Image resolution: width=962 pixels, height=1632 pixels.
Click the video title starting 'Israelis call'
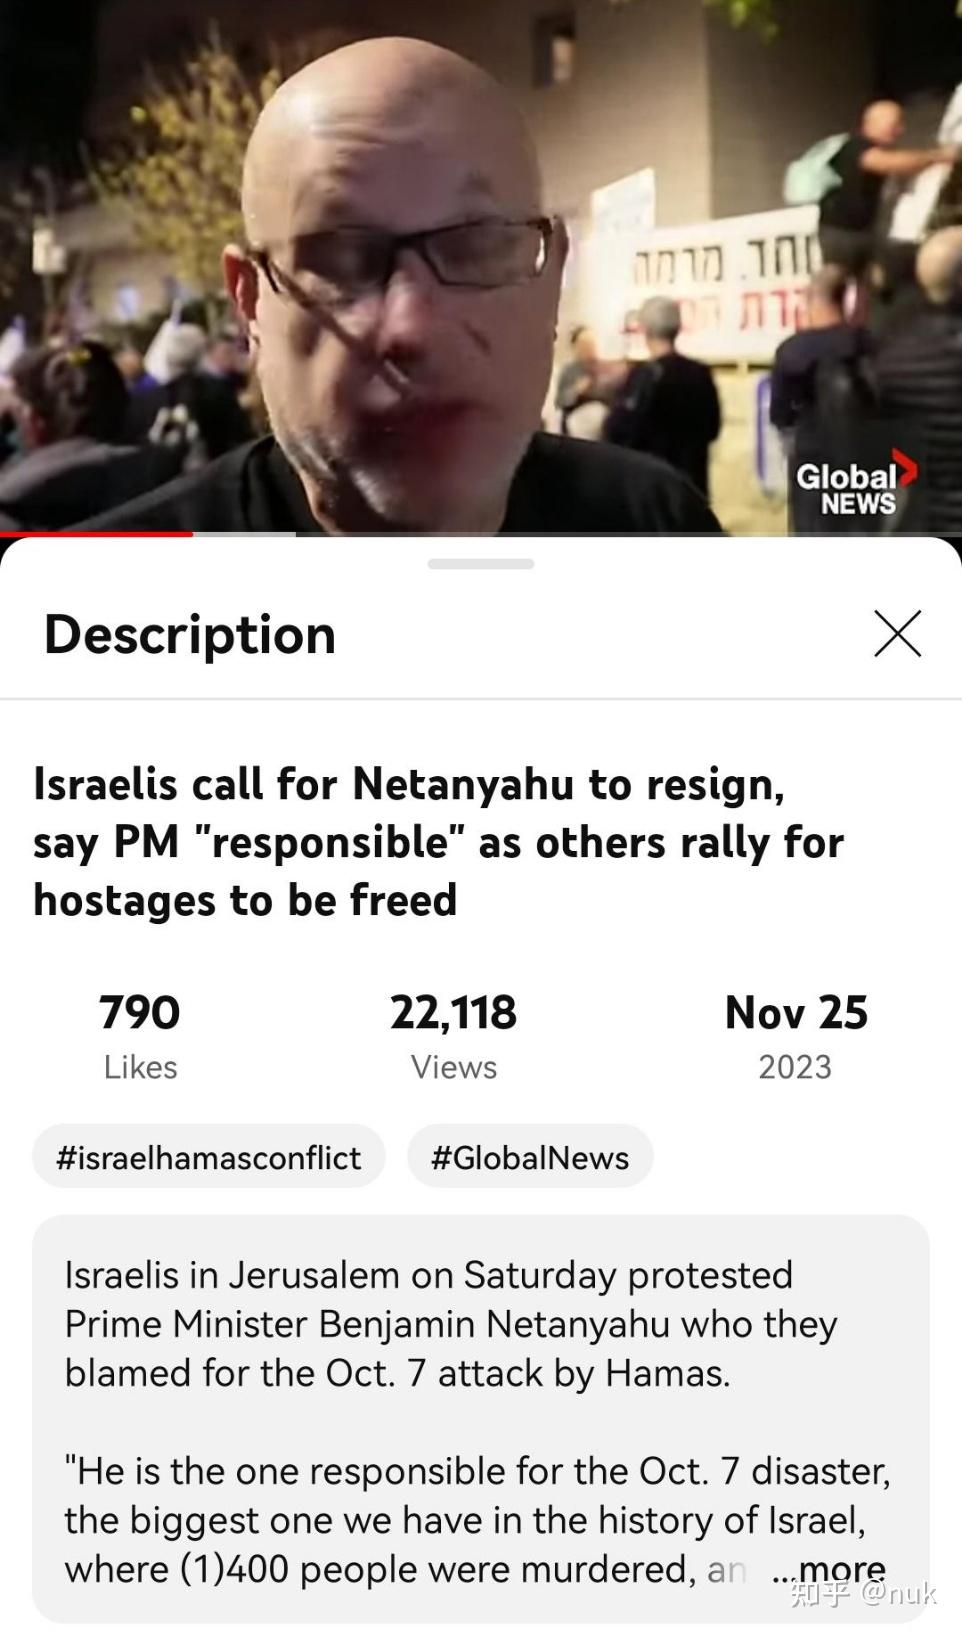tap(439, 842)
